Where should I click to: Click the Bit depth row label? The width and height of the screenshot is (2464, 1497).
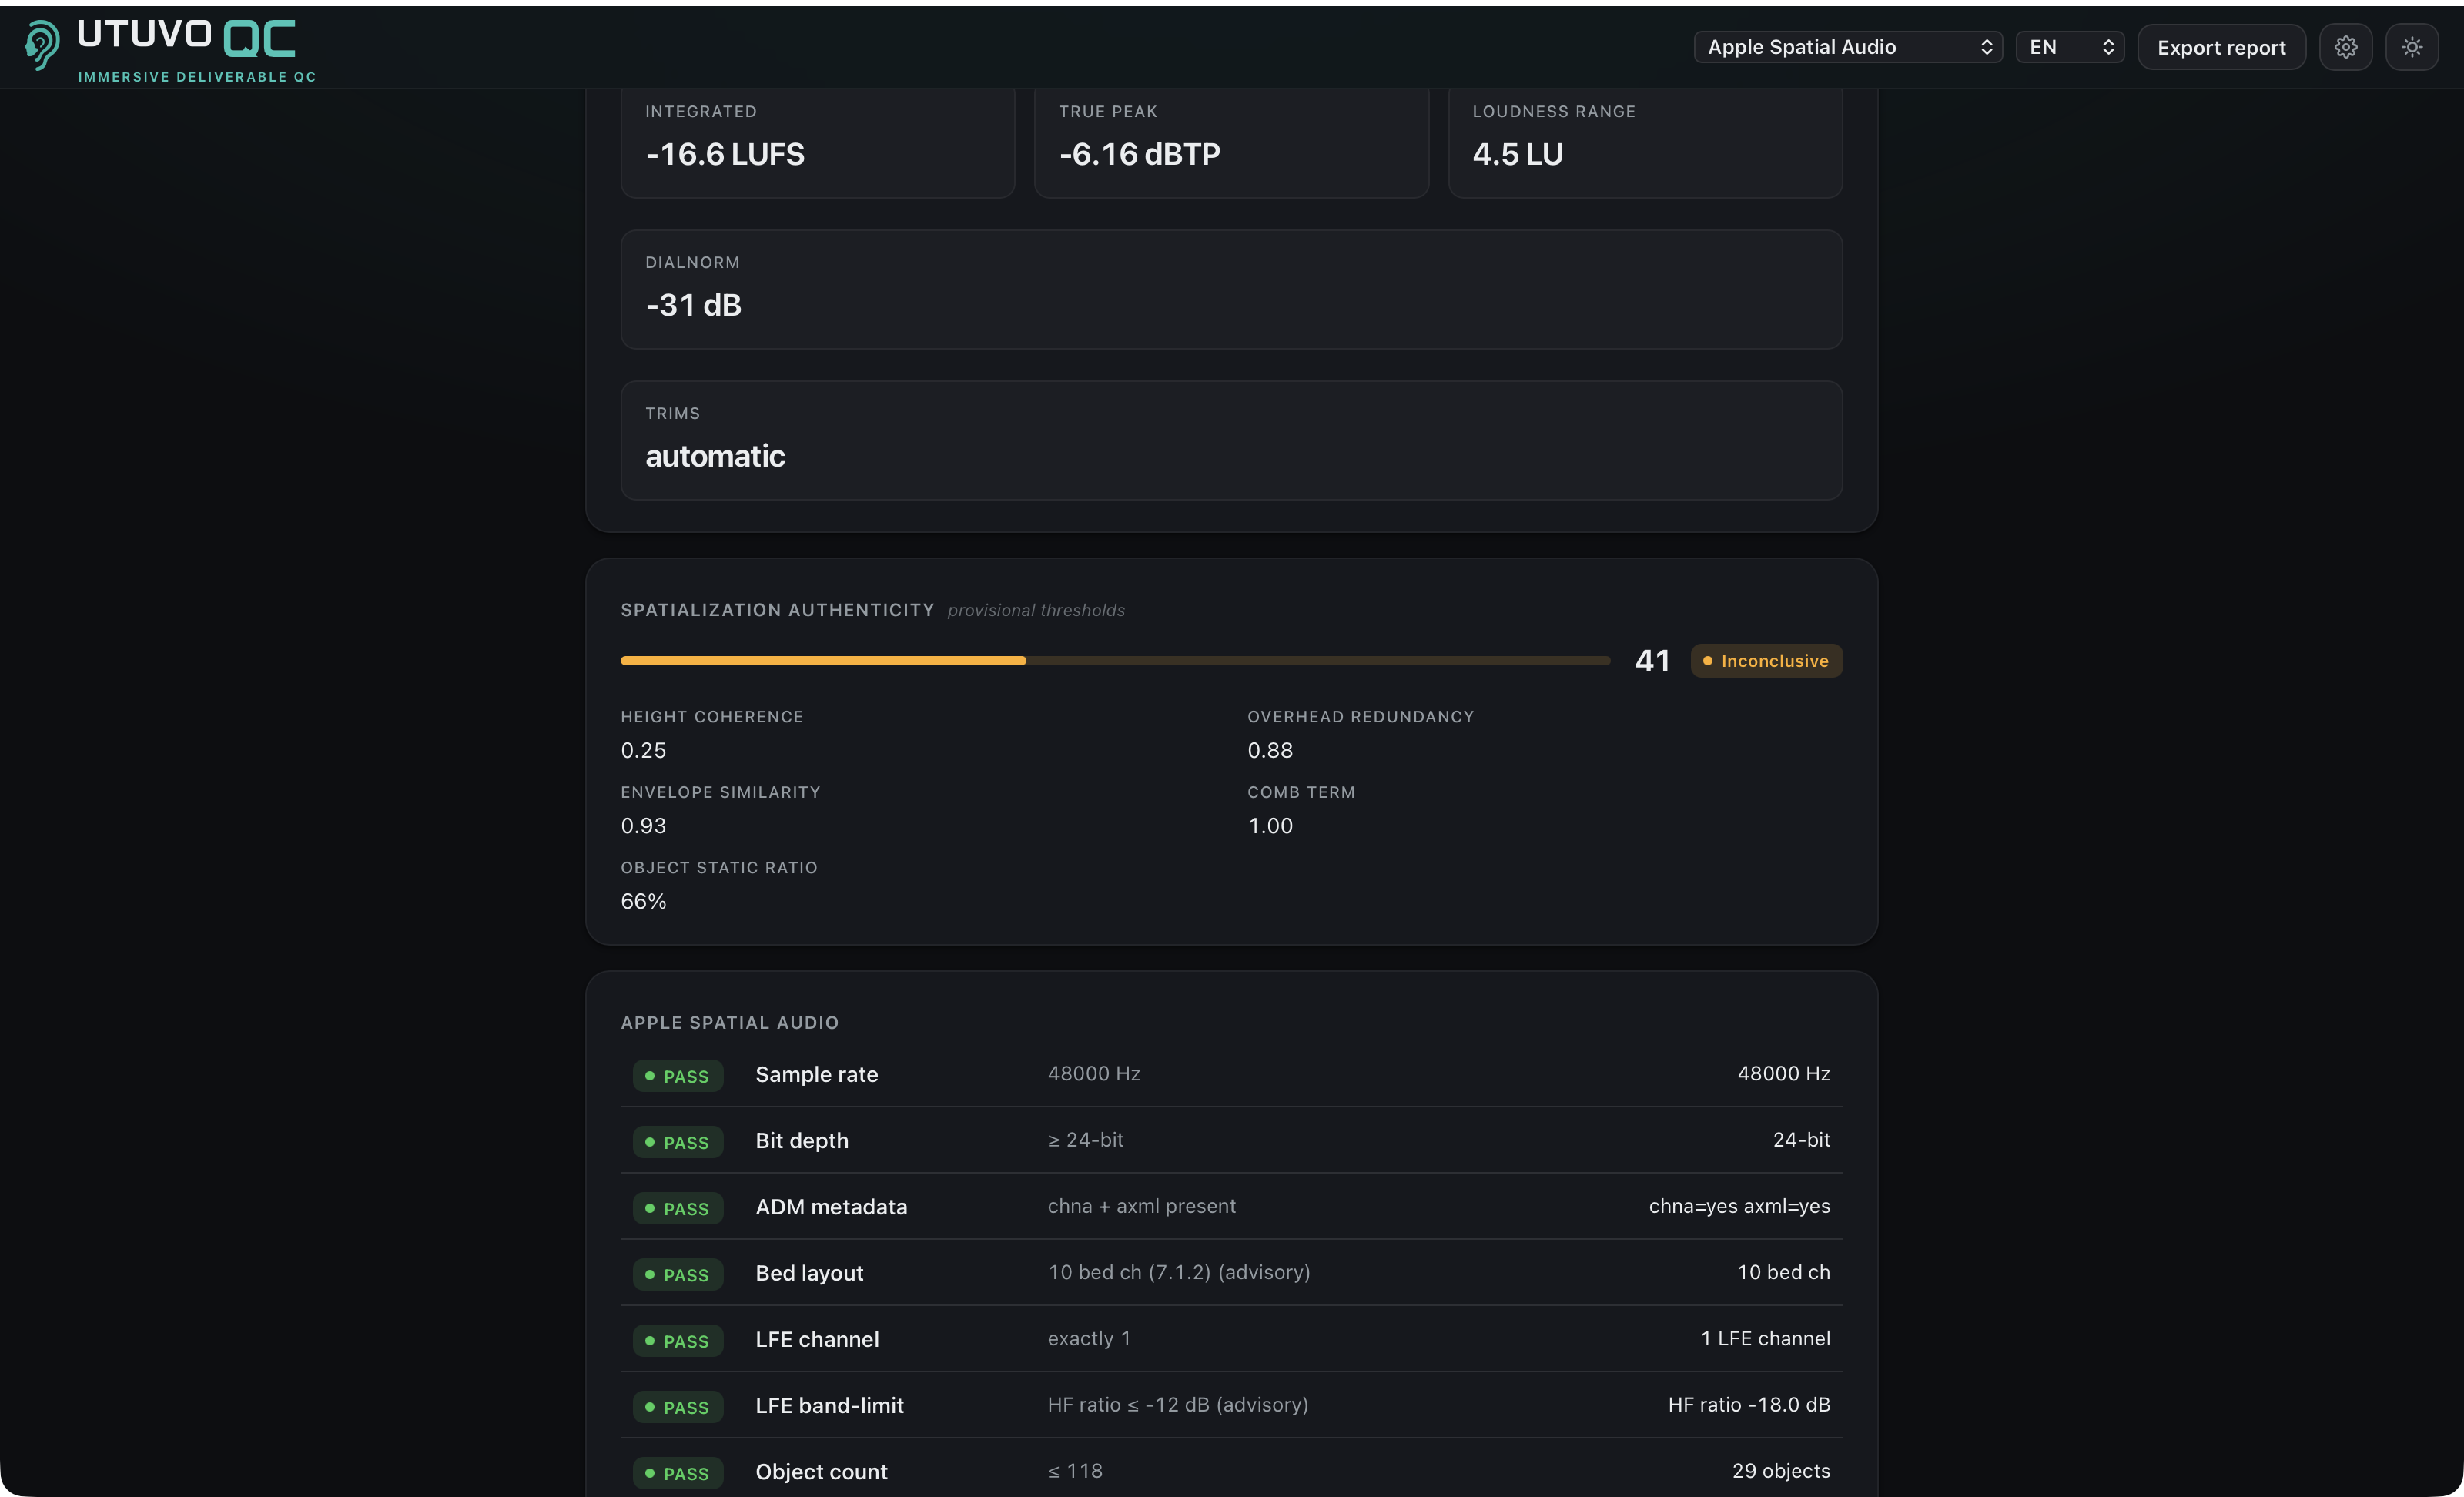(x=801, y=1141)
